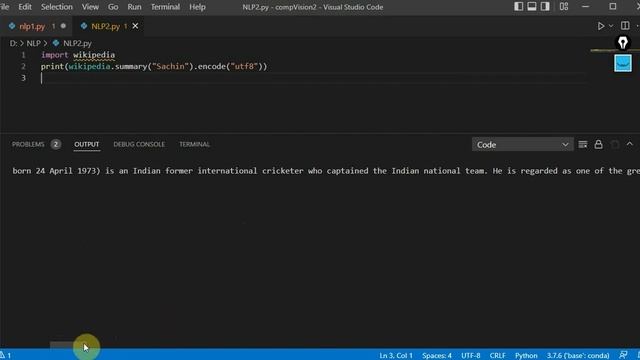
Task: Minimize the VS Code window
Action: (585, 7)
